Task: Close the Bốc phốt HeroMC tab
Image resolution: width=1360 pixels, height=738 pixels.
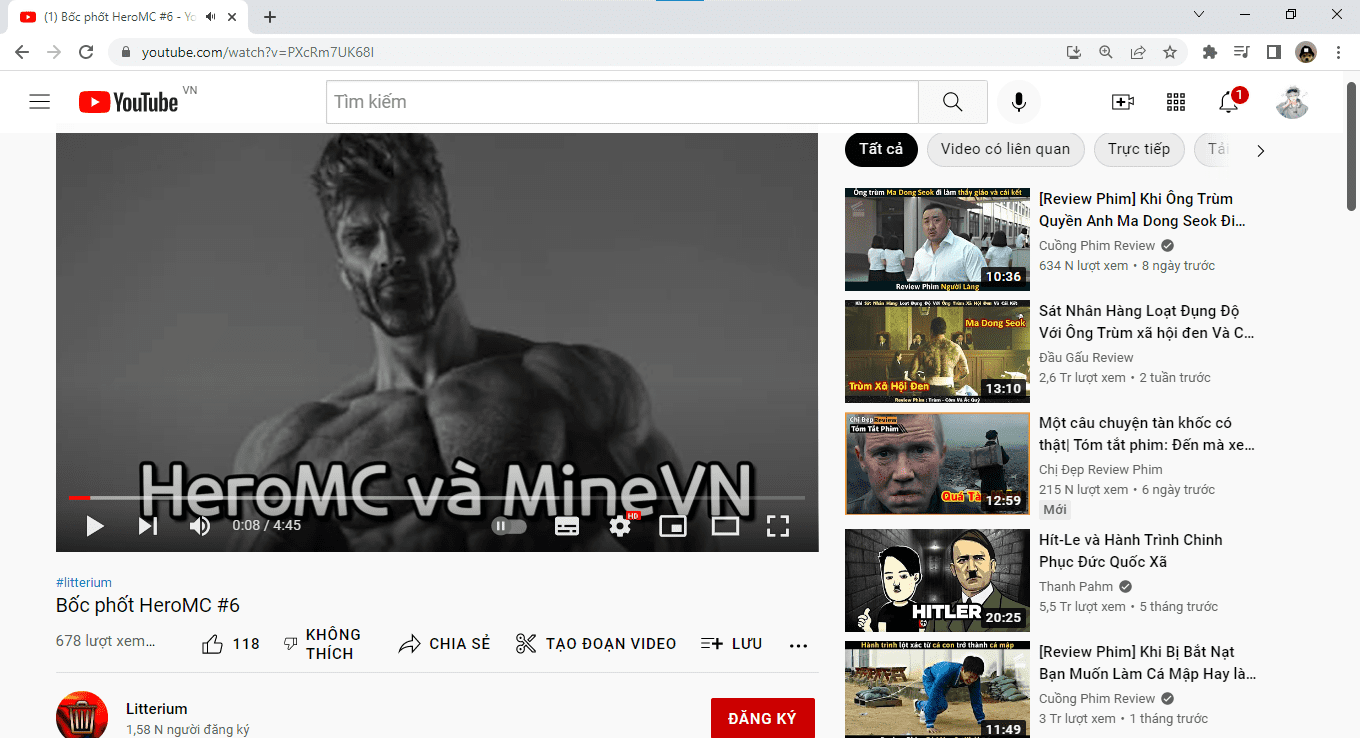Action: (x=232, y=17)
